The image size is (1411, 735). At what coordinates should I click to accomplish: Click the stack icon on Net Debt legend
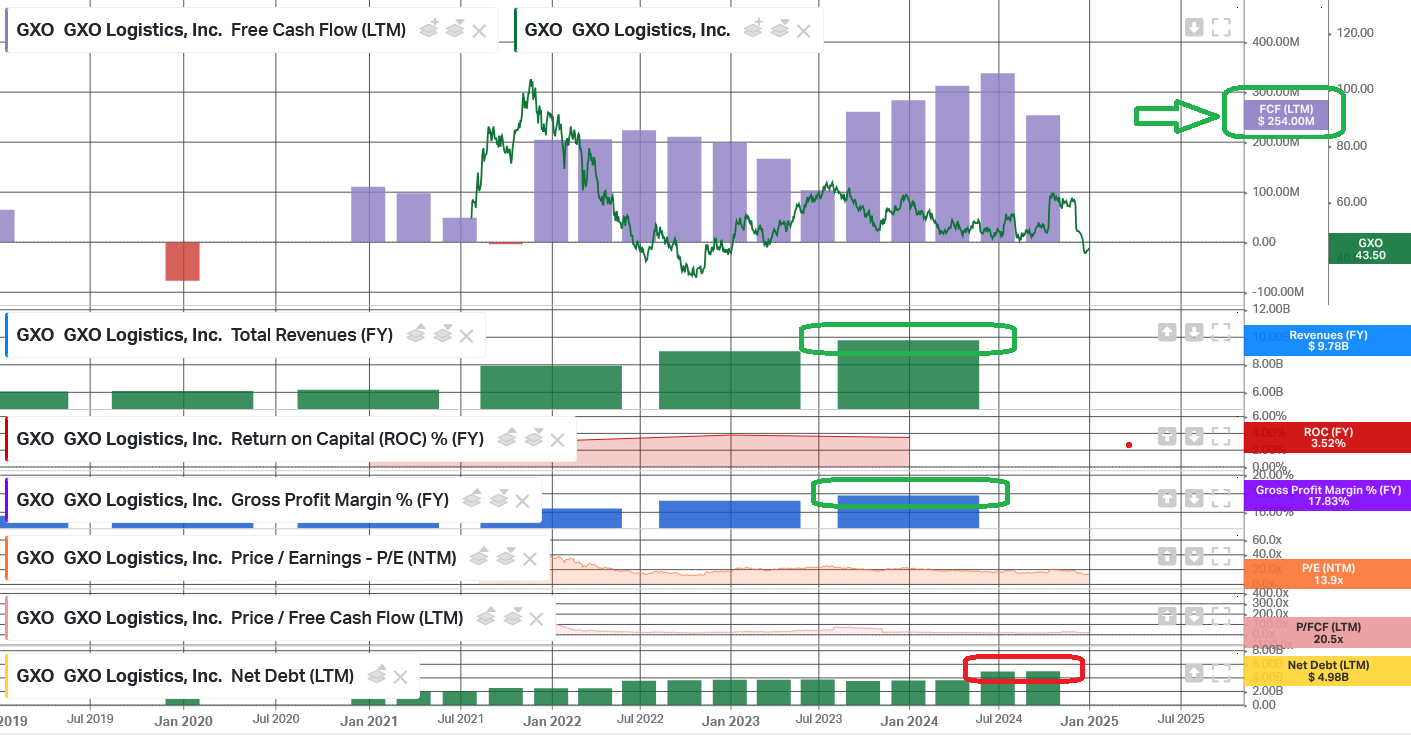(x=377, y=675)
